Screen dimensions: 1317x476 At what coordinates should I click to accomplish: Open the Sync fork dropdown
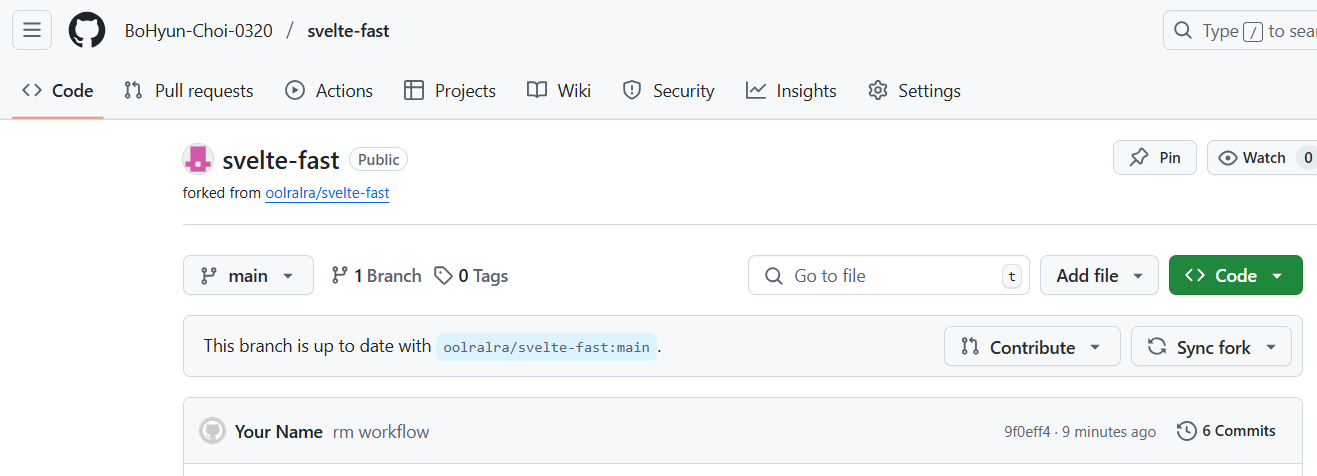(1211, 347)
